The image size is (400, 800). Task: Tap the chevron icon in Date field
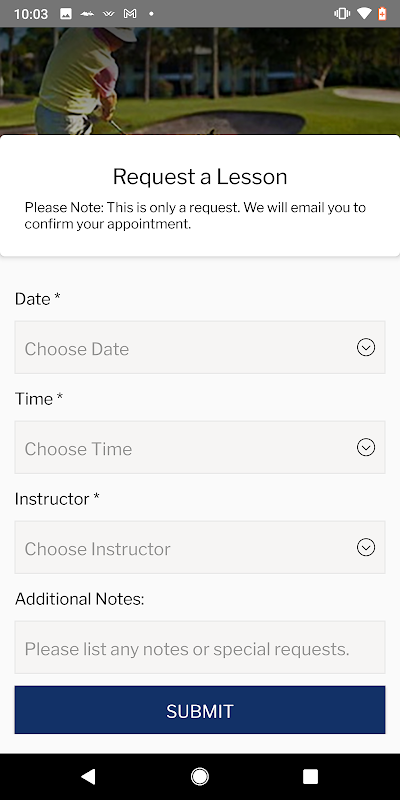point(366,347)
